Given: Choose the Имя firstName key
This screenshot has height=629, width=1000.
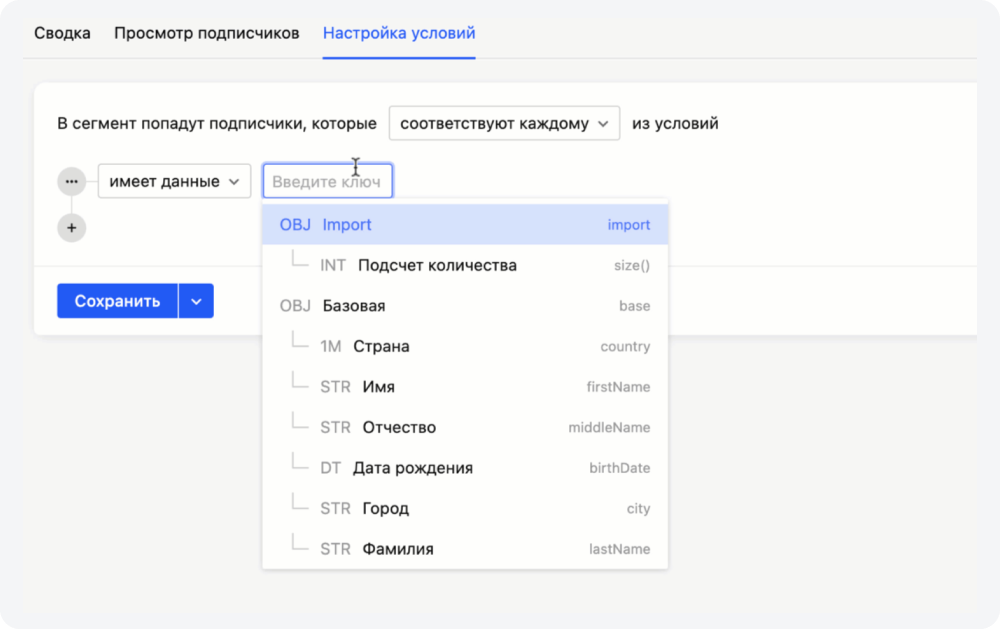Looking at the screenshot, I should pyautogui.click(x=378, y=387).
